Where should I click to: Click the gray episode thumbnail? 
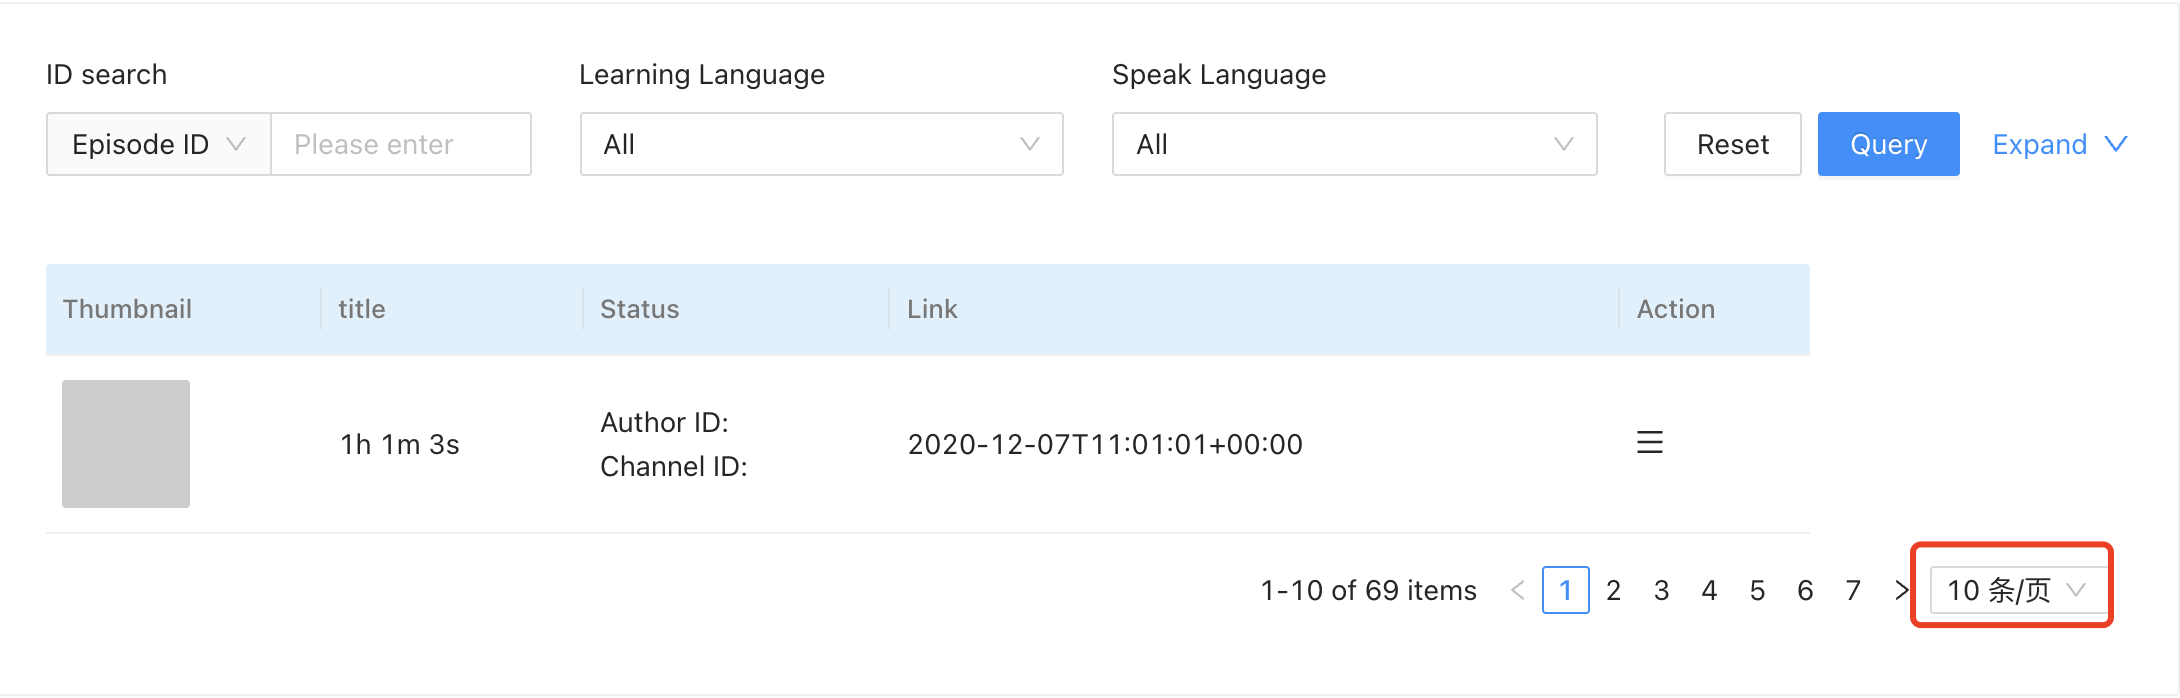[x=126, y=444]
